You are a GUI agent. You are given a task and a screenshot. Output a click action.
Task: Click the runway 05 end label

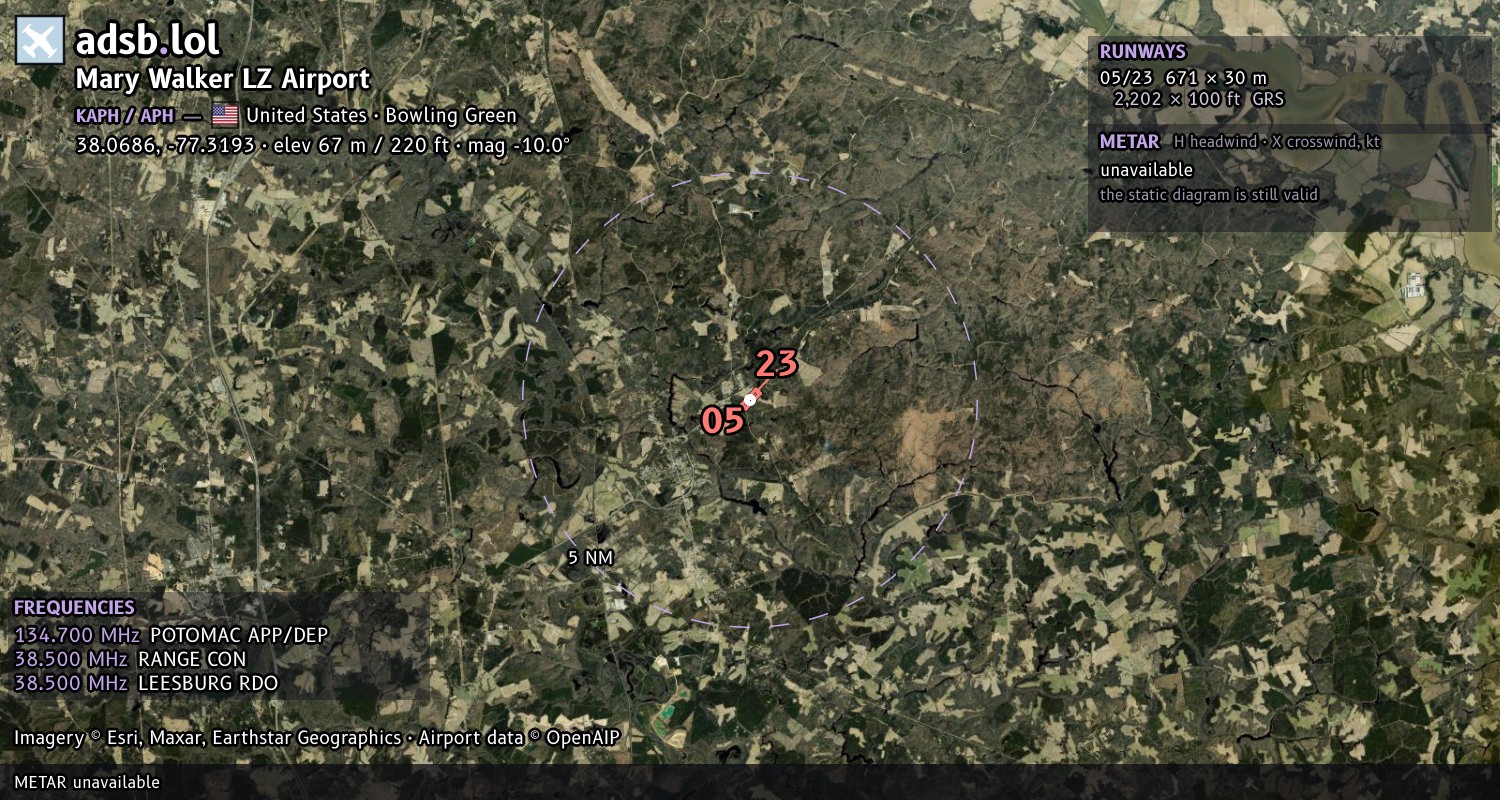(x=722, y=421)
